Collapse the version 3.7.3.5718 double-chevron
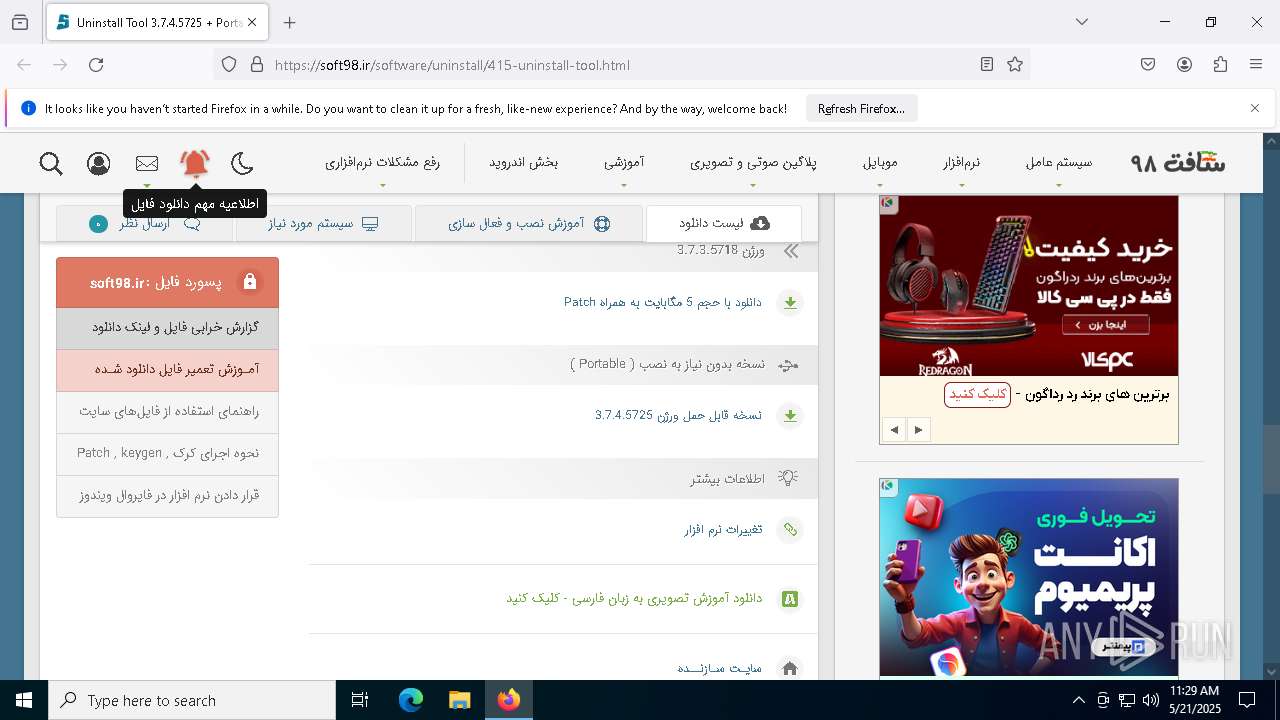 click(x=791, y=251)
